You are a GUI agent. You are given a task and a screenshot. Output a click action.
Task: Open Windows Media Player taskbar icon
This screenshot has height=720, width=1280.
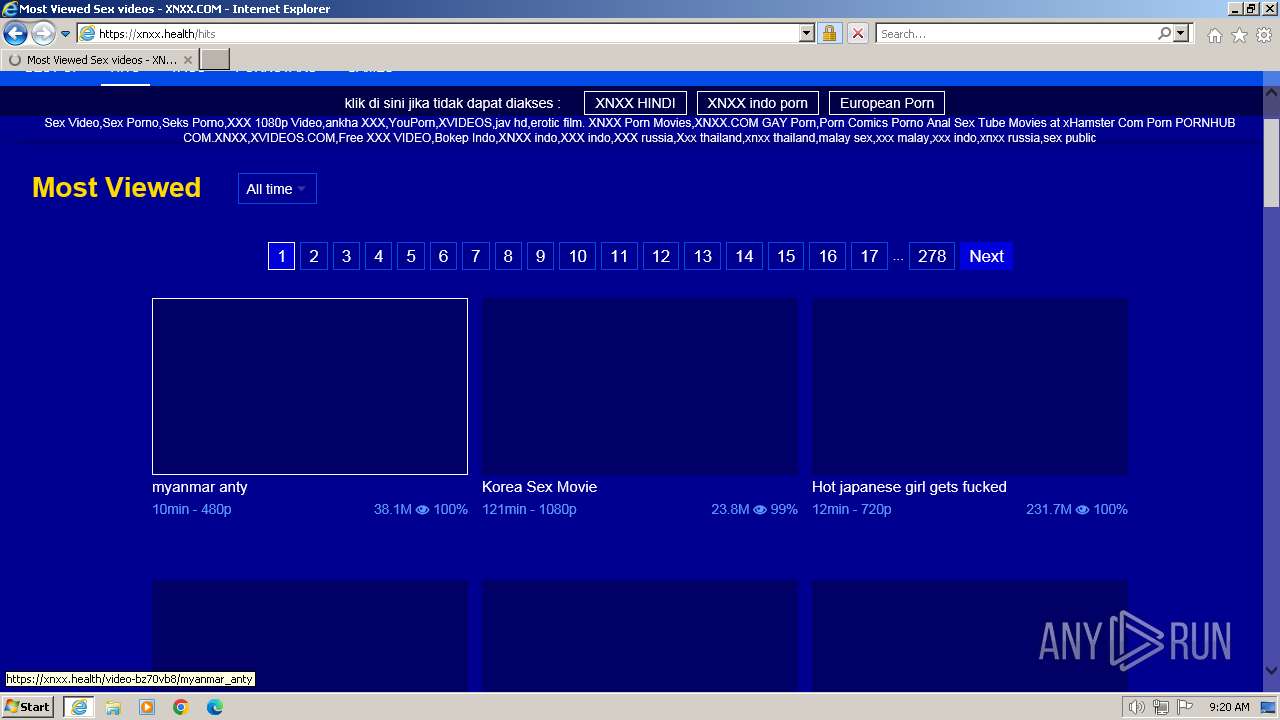tap(147, 707)
